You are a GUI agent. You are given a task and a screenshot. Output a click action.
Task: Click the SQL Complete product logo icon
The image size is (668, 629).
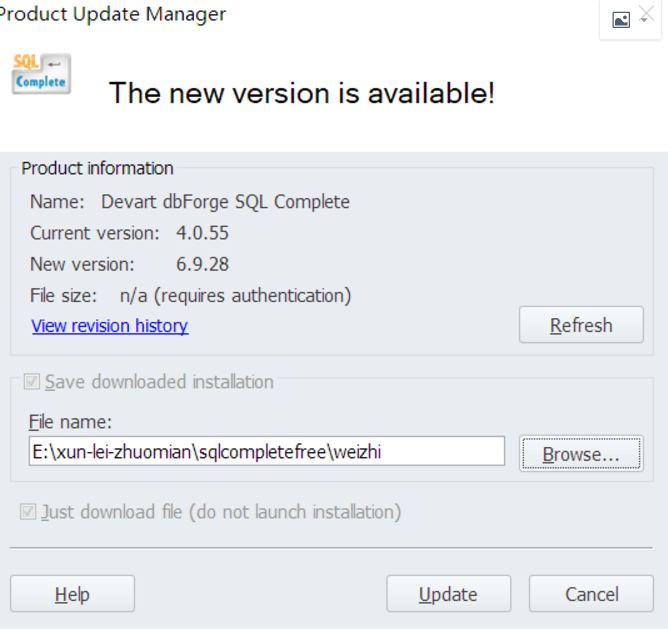point(41,73)
